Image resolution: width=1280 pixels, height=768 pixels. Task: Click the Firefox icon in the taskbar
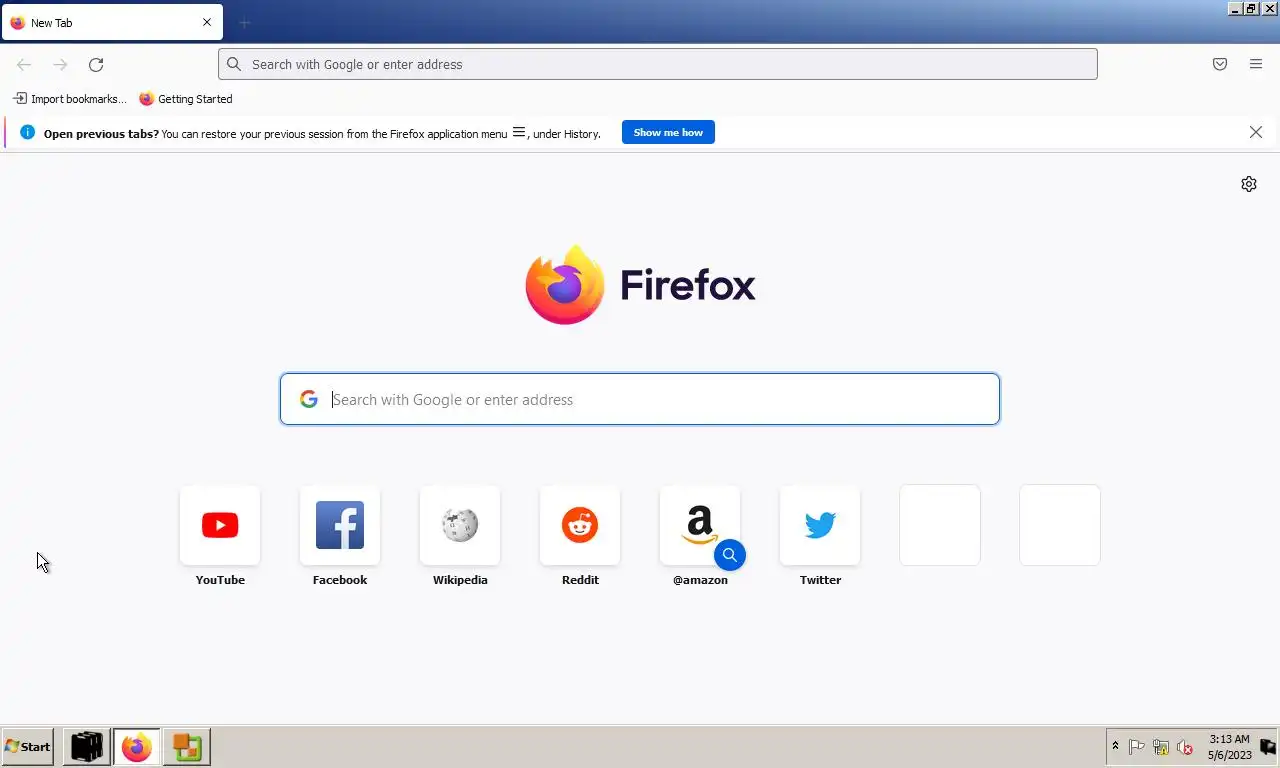click(x=137, y=747)
